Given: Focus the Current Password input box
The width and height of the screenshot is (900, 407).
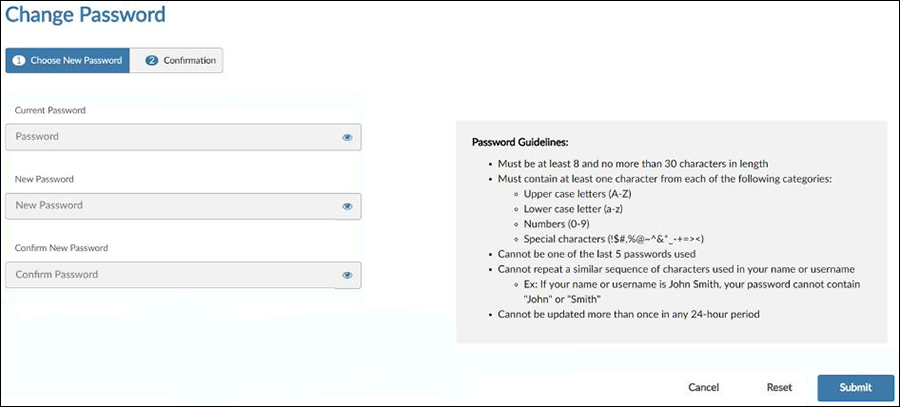Looking at the screenshot, I should 183,137.
